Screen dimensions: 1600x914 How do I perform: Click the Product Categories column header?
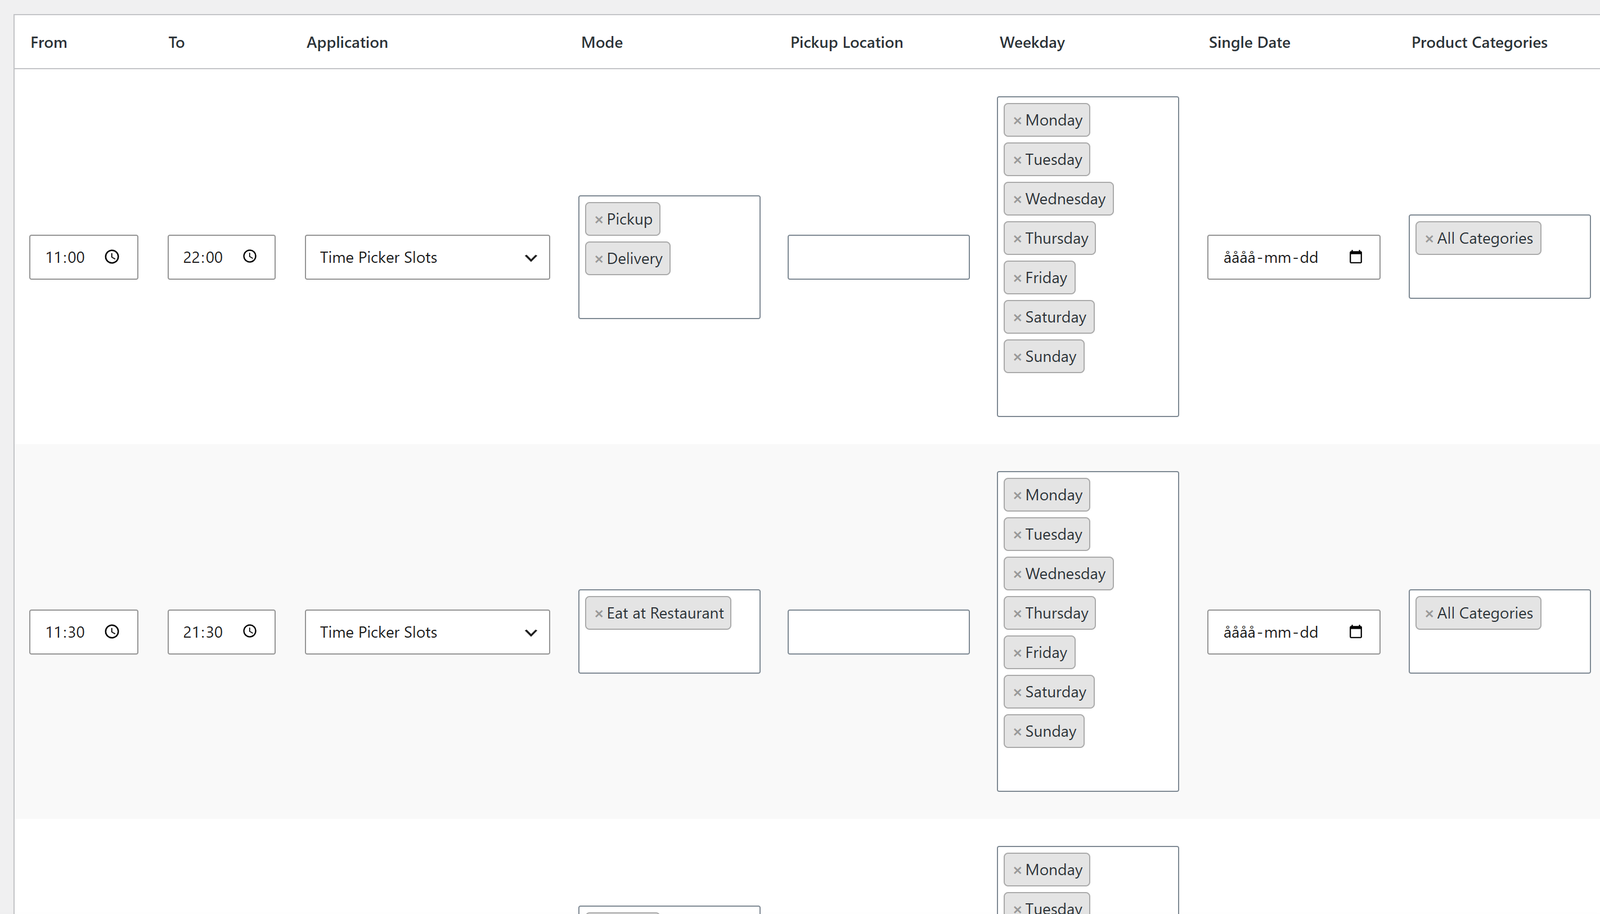point(1479,42)
